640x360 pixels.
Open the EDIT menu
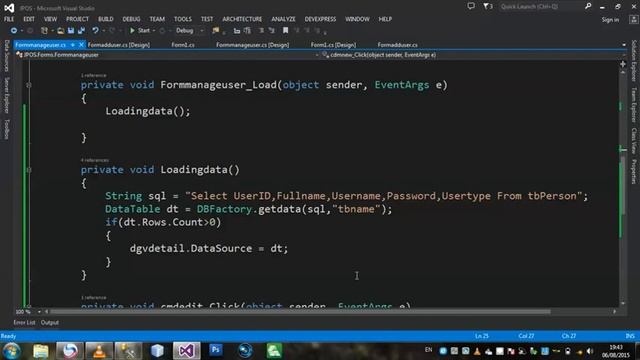[x=29, y=19]
